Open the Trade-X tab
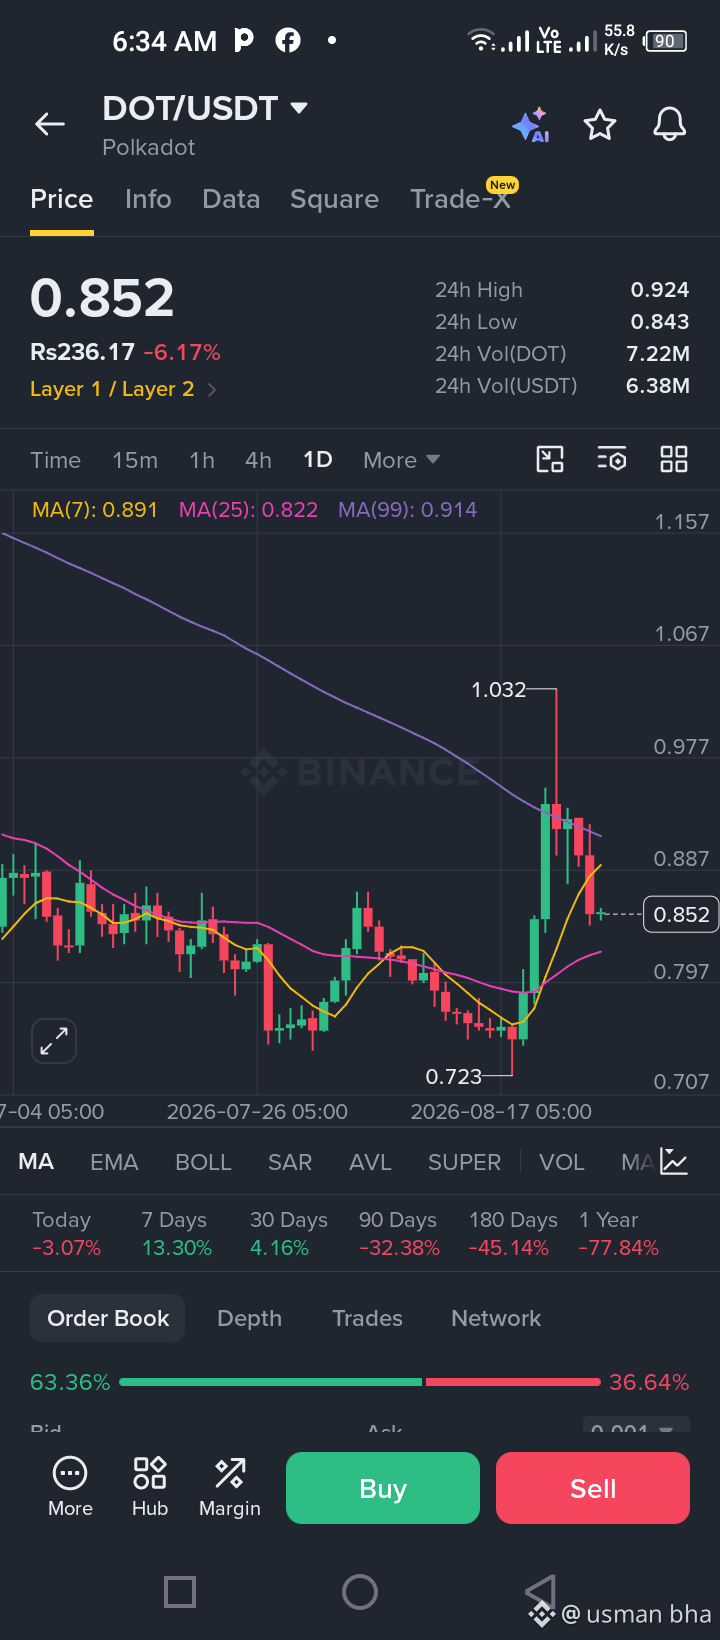The height and width of the screenshot is (1640, 720). 461,199
